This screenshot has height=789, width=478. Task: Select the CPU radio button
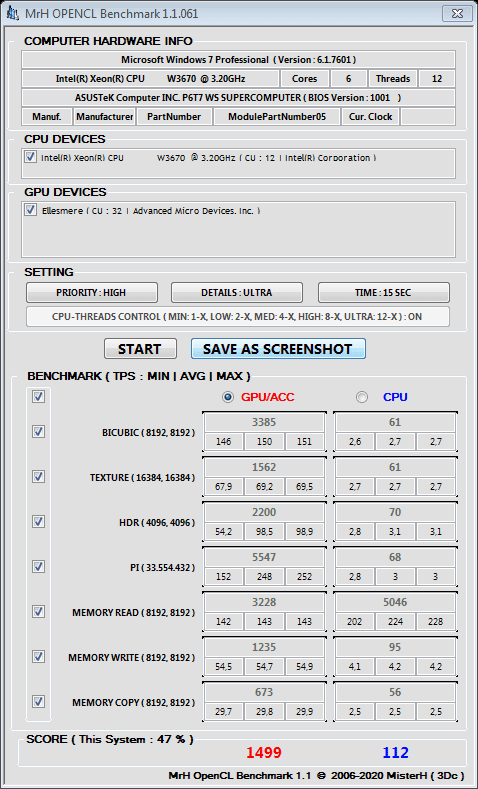362,397
